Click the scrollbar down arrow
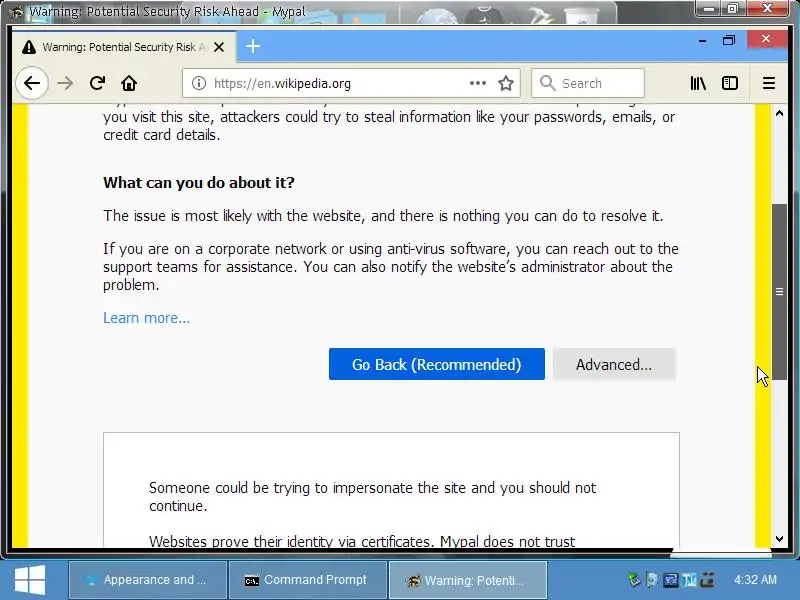Screen dimensions: 800x600 tap(779, 539)
